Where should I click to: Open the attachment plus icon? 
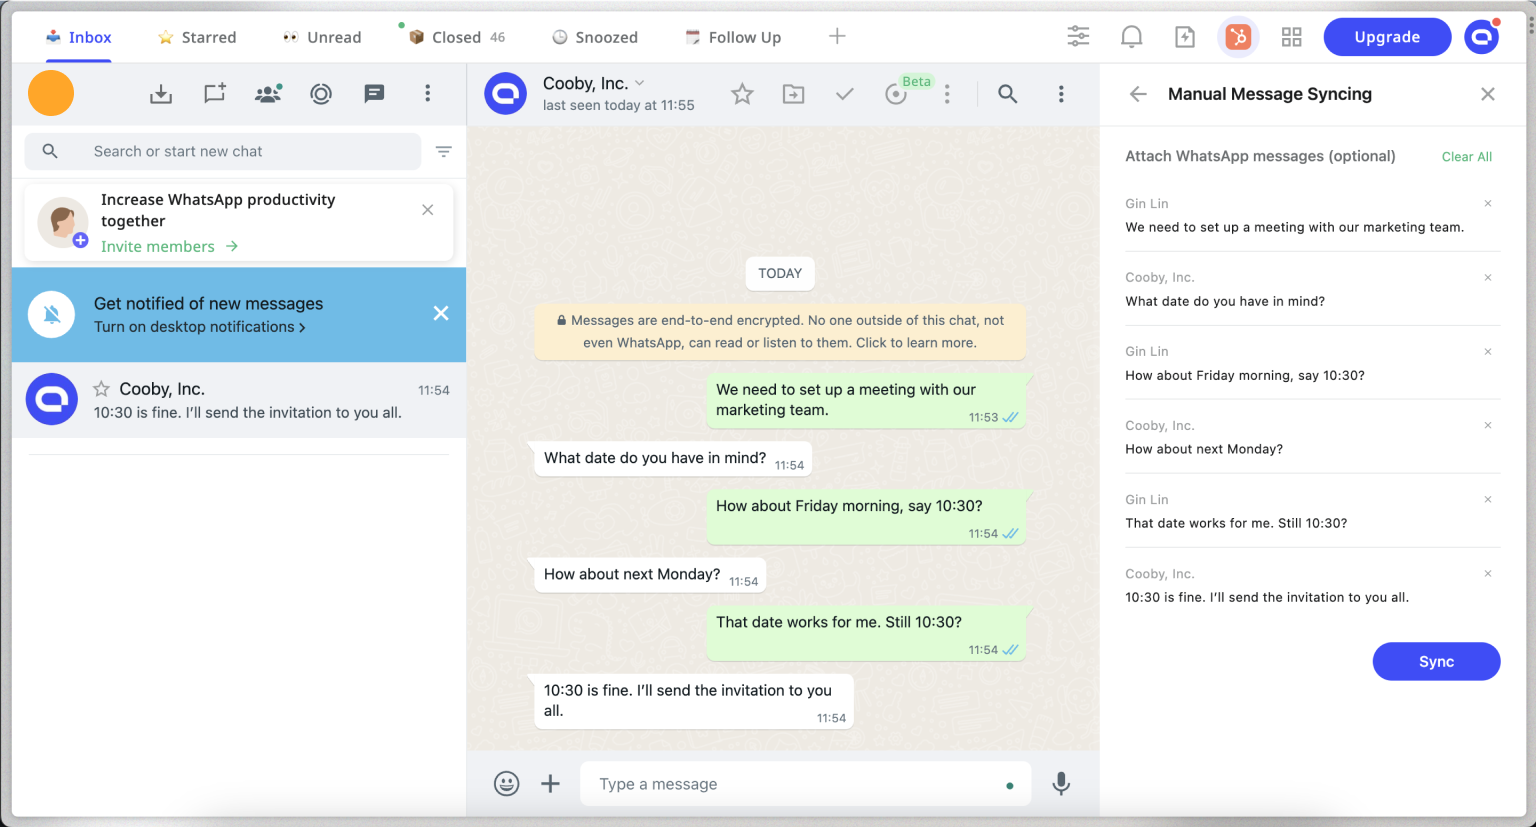pyautogui.click(x=551, y=784)
